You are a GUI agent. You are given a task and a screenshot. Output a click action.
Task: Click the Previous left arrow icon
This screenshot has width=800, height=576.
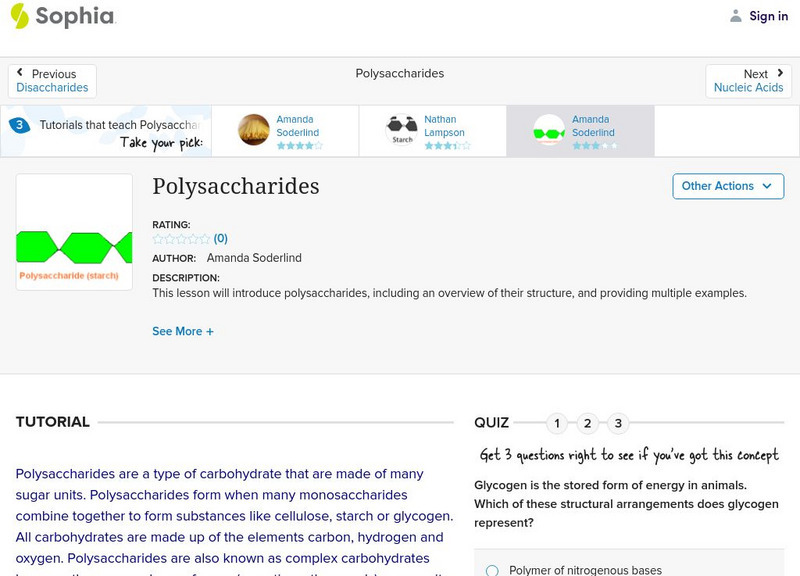20,74
